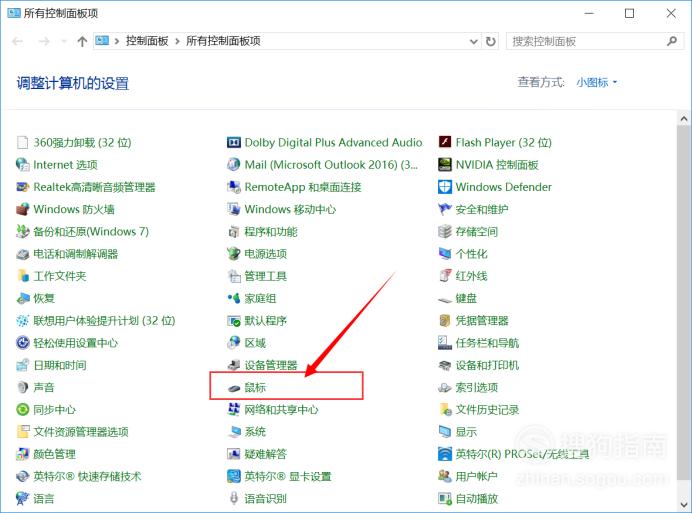692x513 pixels.
Task: Click the scrollbar down arrow
Action: coord(684,504)
